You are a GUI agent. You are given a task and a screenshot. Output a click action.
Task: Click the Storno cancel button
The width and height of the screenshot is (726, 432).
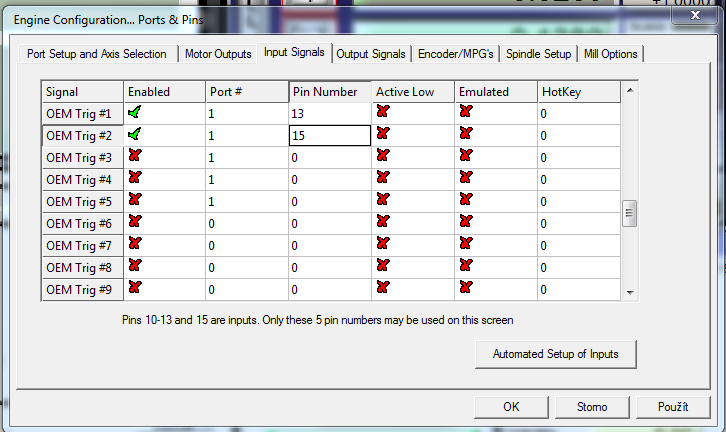coord(592,407)
